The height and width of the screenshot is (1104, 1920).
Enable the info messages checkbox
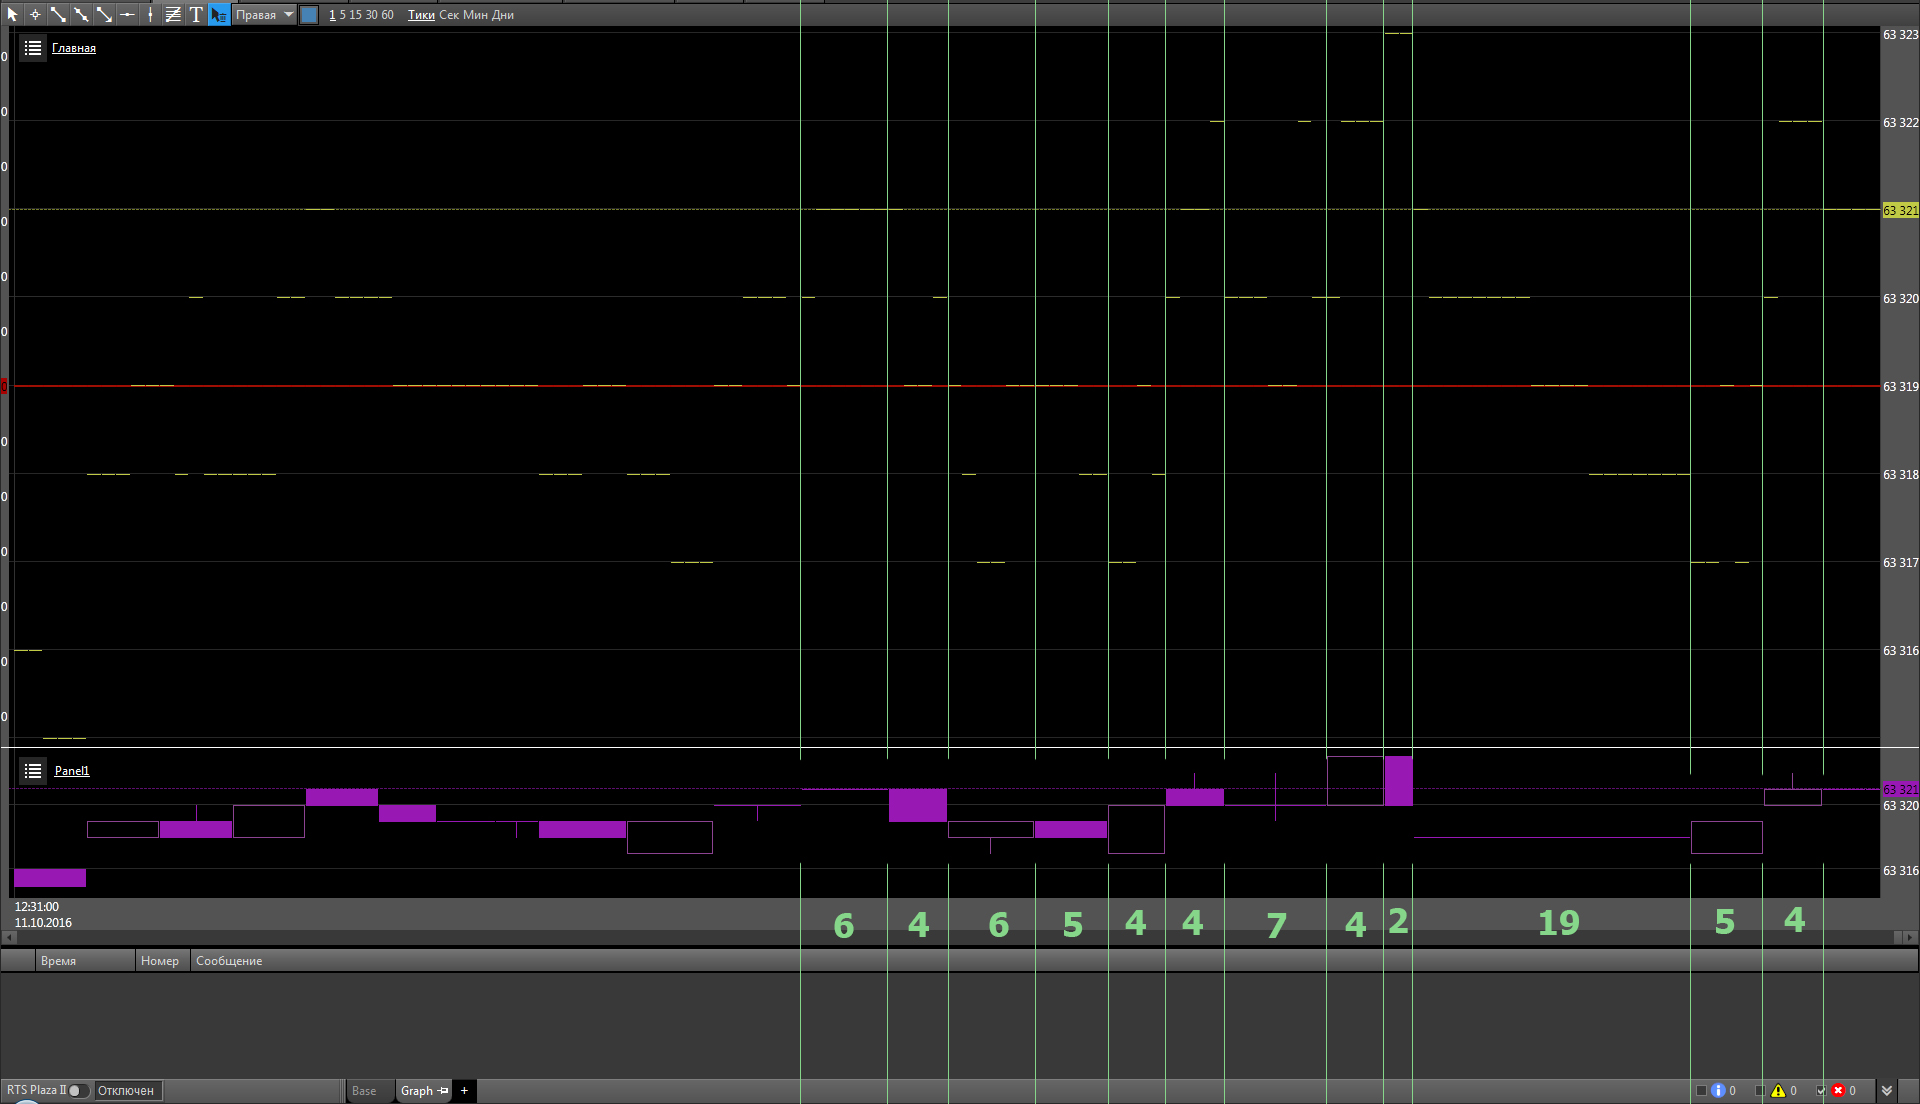(x=1701, y=1091)
